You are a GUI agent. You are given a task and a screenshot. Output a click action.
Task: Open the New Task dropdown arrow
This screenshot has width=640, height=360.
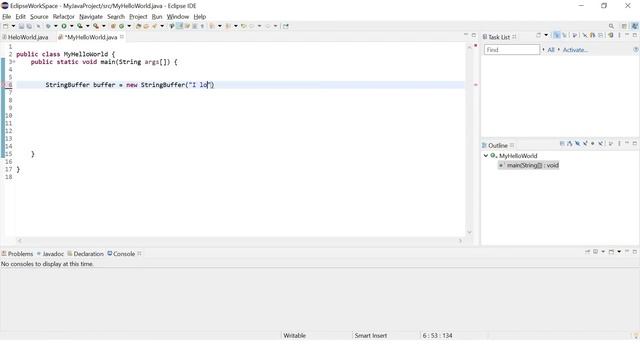pos(546,36)
